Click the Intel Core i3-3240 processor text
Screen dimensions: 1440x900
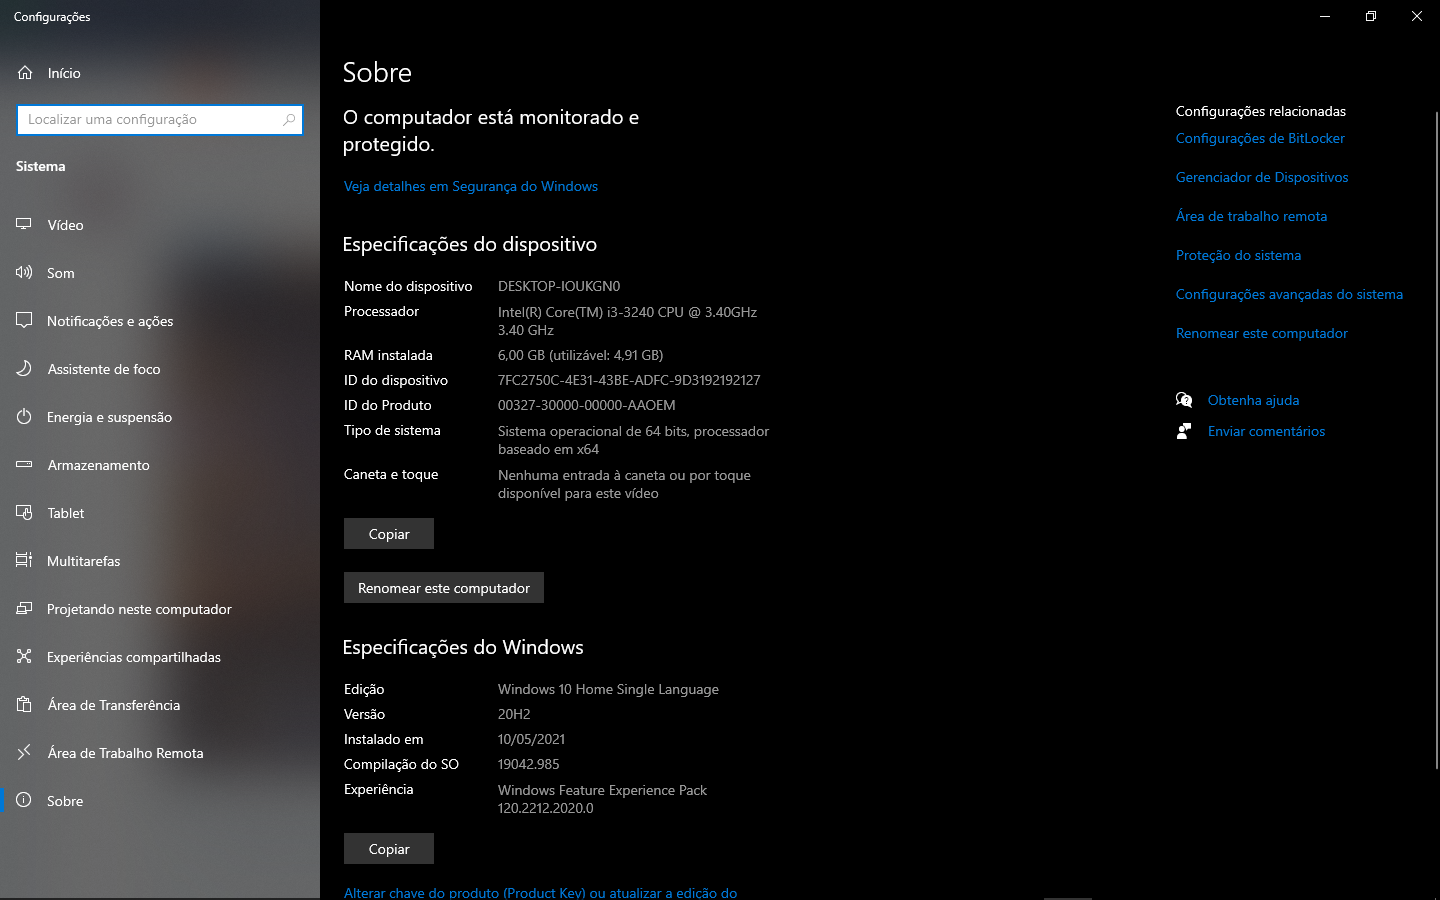(627, 321)
